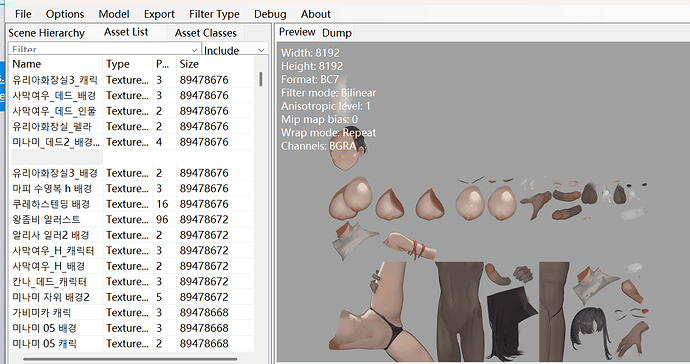Select the asset row 미나미_데드2_배경...
Image resolution: width=690 pixels, height=364 pixels.
pos(132,142)
